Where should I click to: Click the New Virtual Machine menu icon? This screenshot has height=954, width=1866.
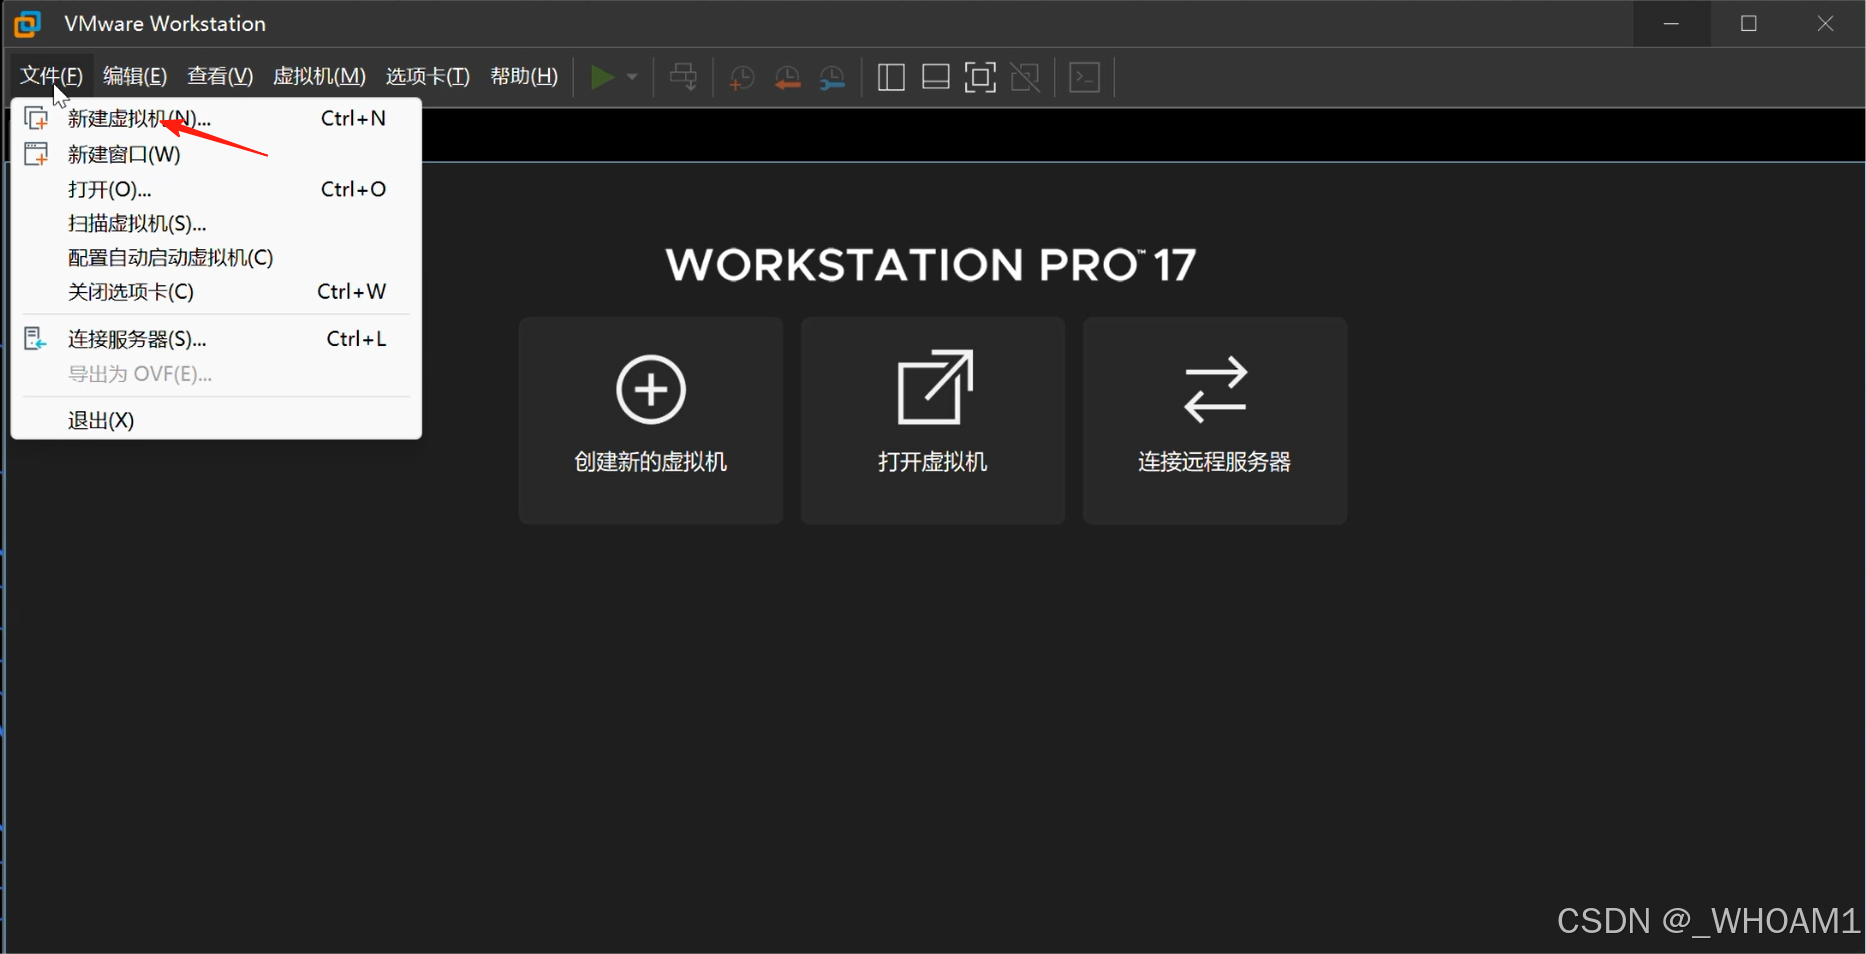pyautogui.click(x=36, y=118)
